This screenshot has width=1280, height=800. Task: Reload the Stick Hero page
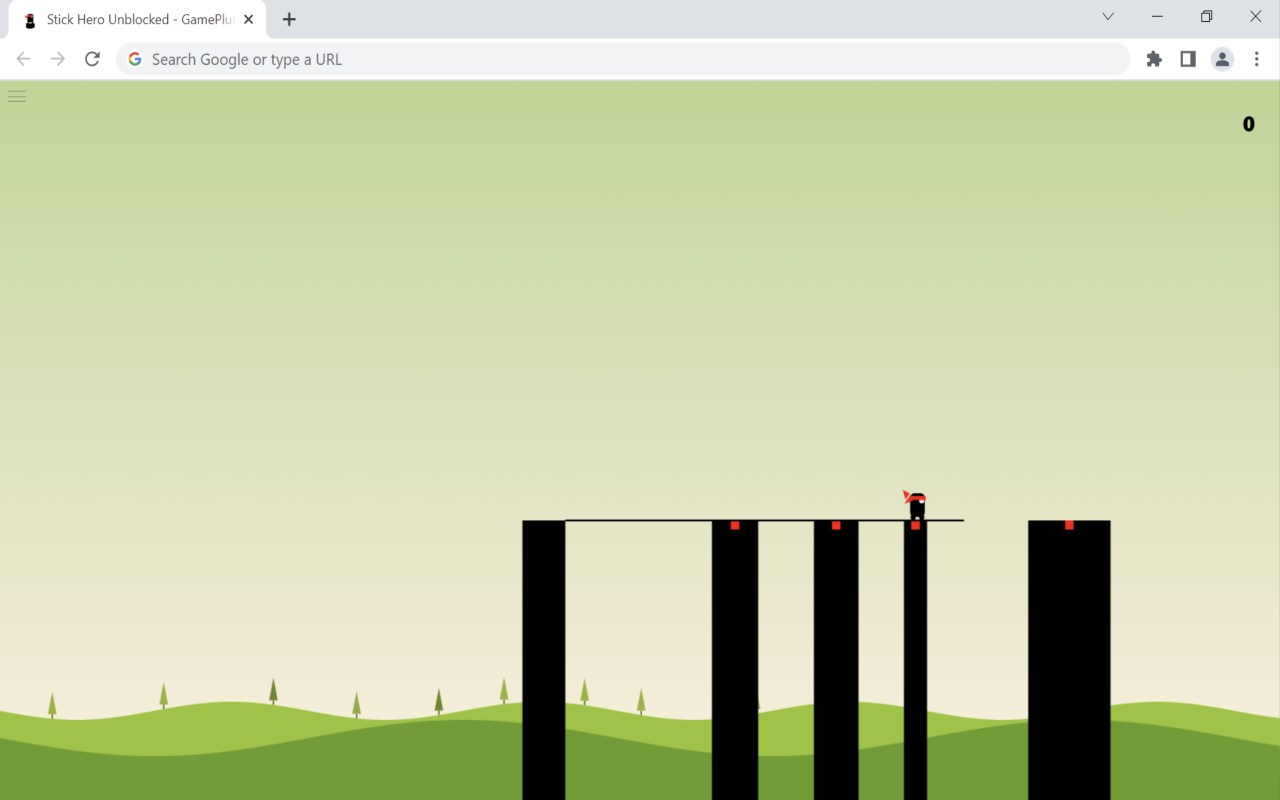click(92, 59)
